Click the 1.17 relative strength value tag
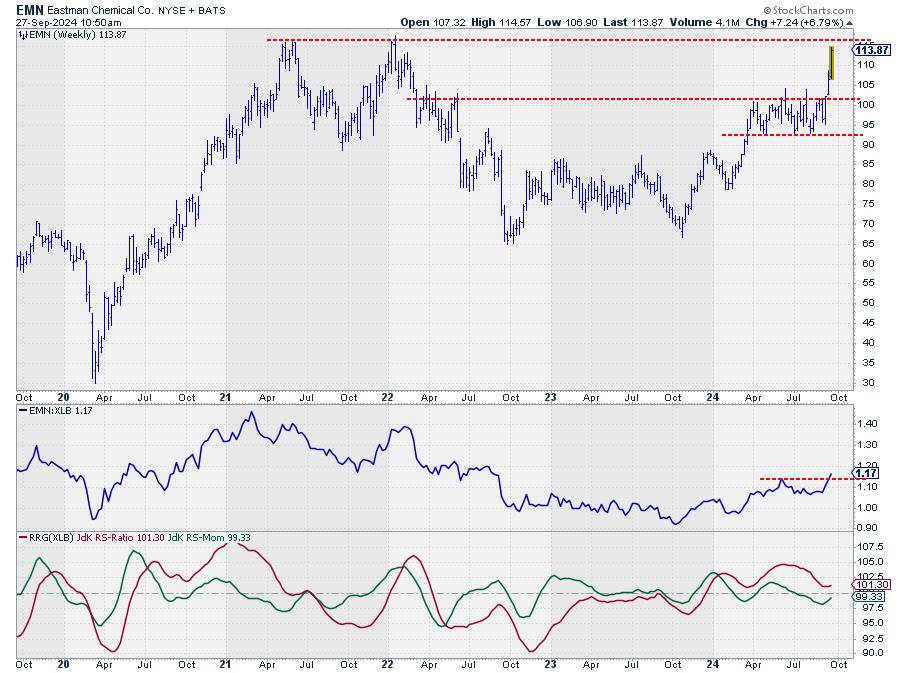The height and width of the screenshot is (673, 900). click(866, 473)
